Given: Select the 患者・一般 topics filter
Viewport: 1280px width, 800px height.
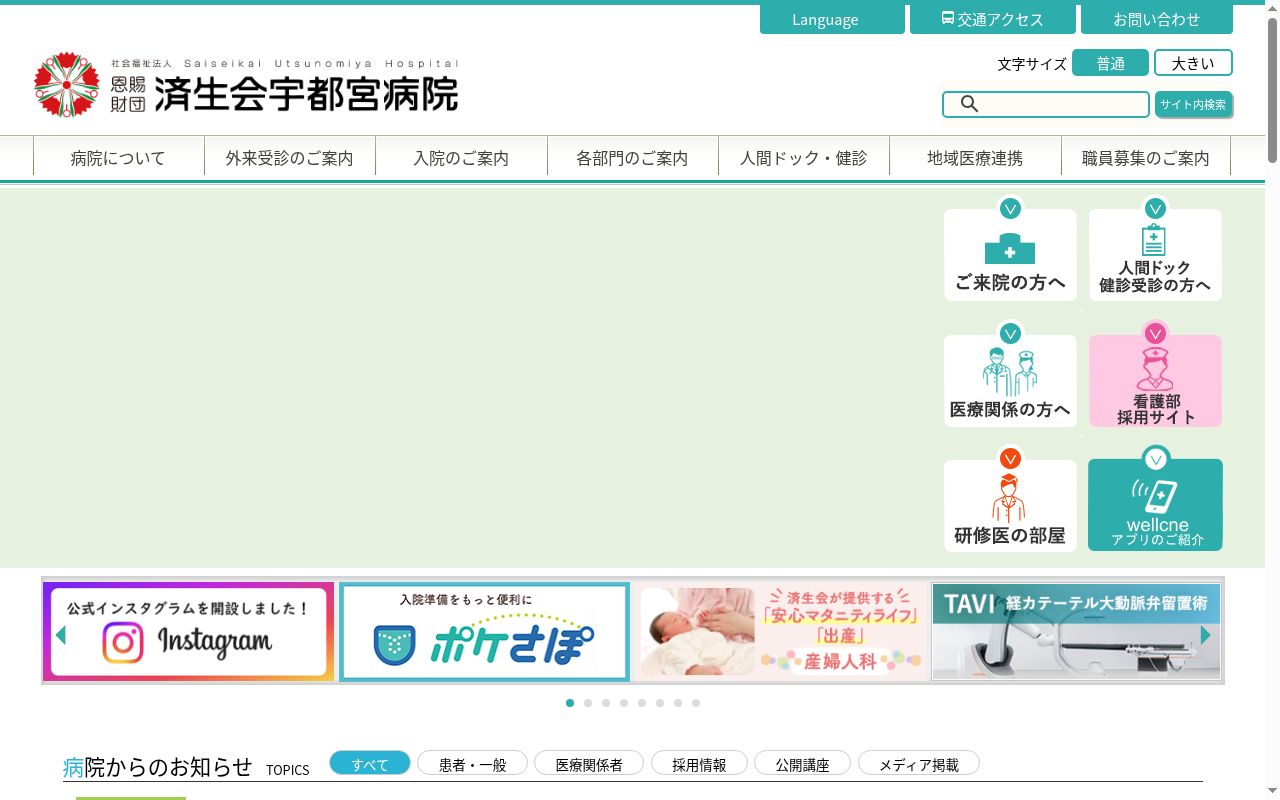Looking at the screenshot, I should pyautogui.click(x=473, y=764).
